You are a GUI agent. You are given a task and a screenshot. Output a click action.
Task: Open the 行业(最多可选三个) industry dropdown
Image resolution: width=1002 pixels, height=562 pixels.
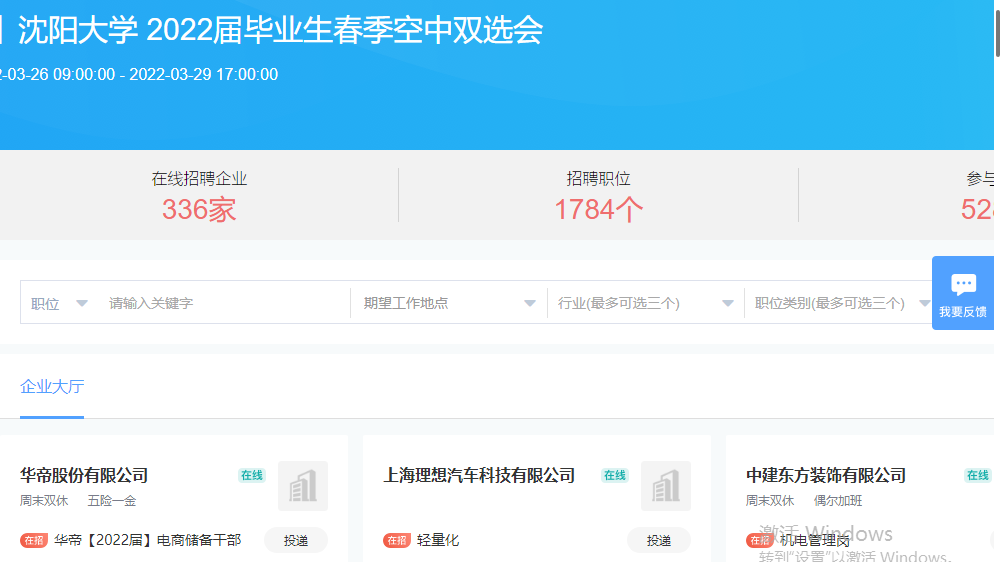[645, 303]
